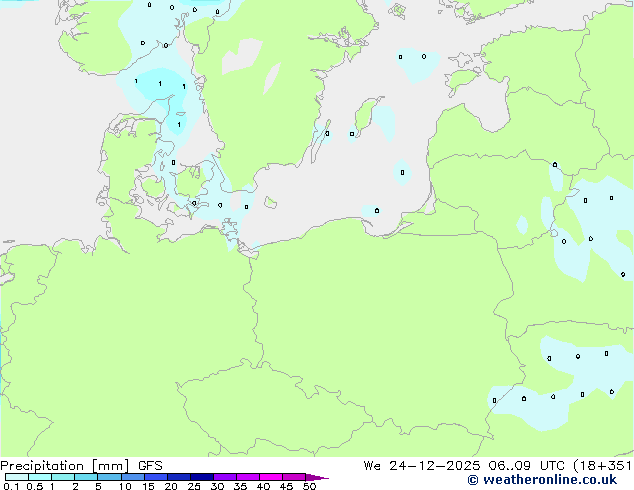634x490 pixels.
Task: Click the '10' legend scale label
Action: (x=125, y=486)
